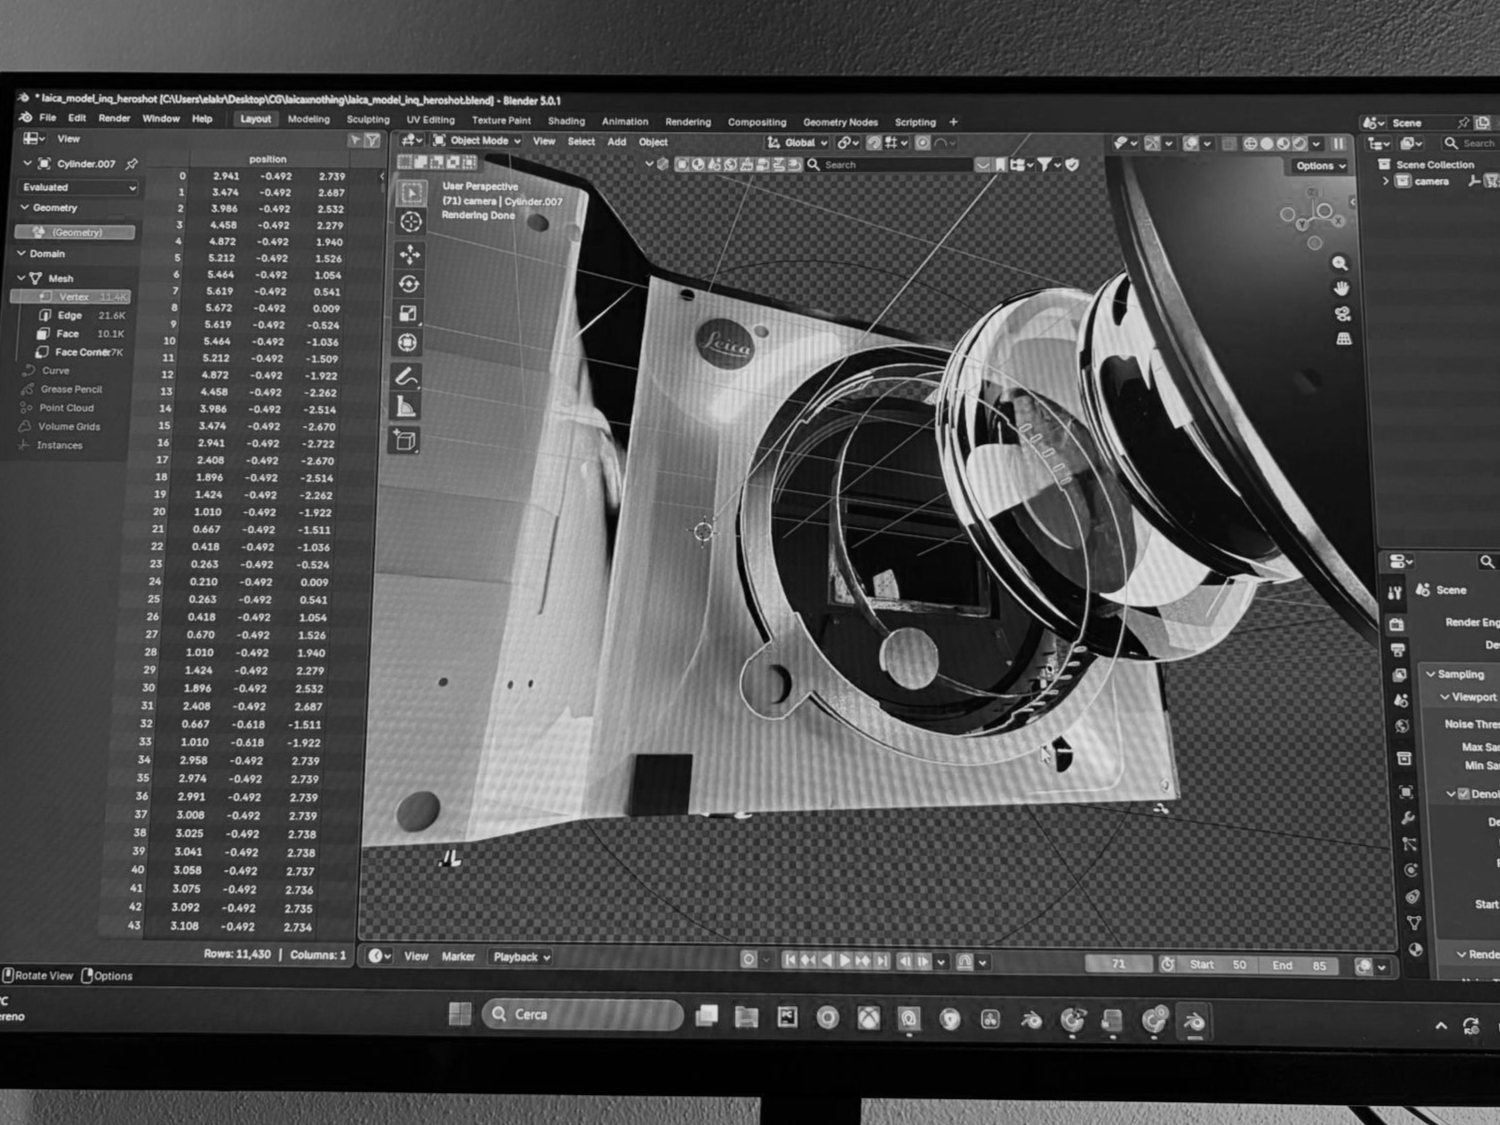Select the Rotate tool
The image size is (1500, 1125).
pos(409,284)
